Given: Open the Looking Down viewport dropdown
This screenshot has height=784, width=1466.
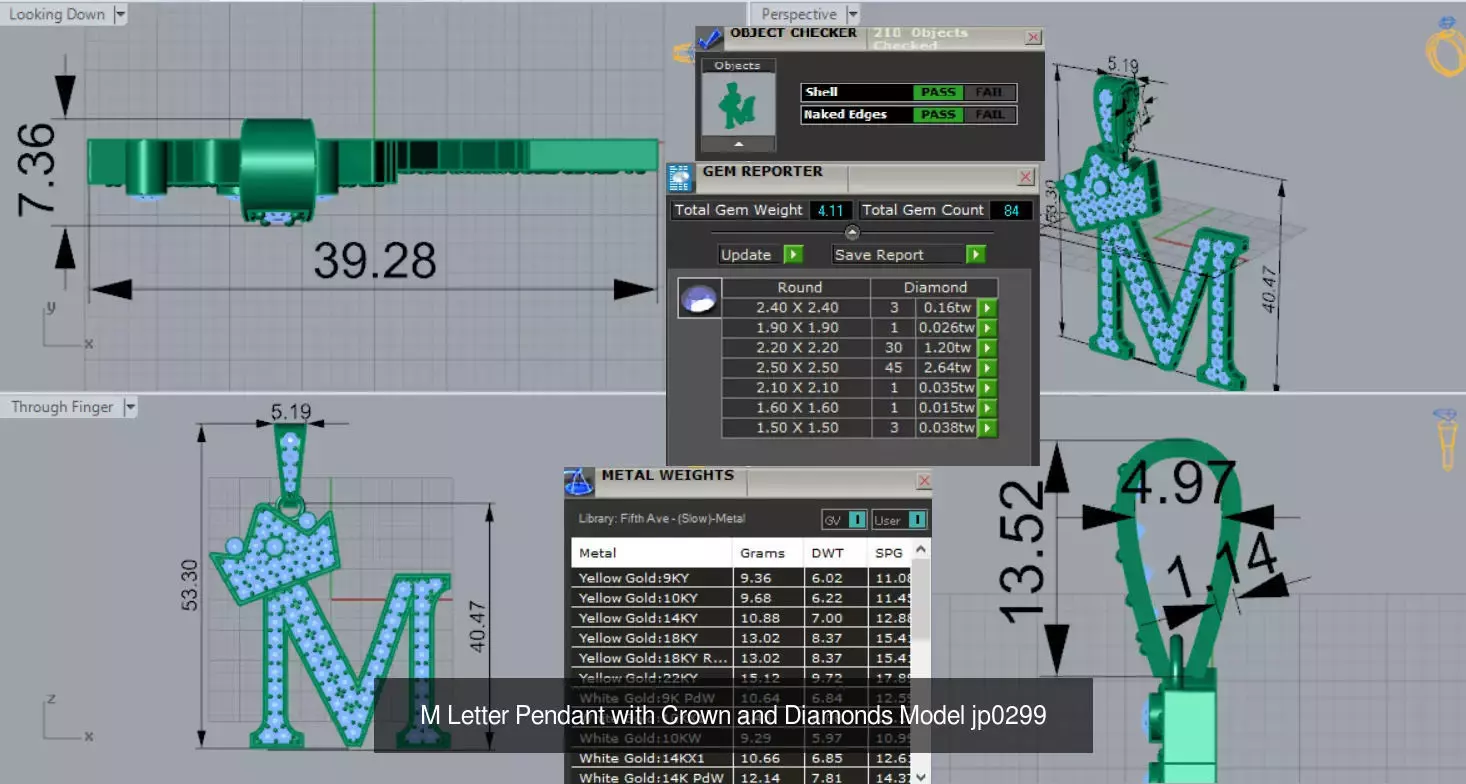Looking at the screenshot, I should pos(120,14).
